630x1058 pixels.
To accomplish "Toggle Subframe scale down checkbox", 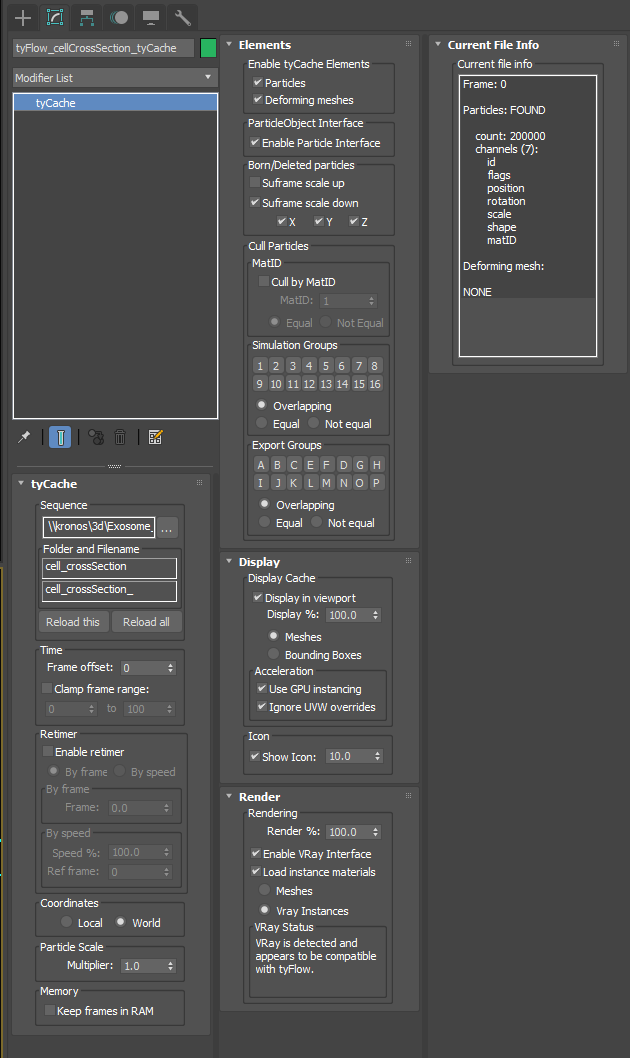I will click(255, 202).
